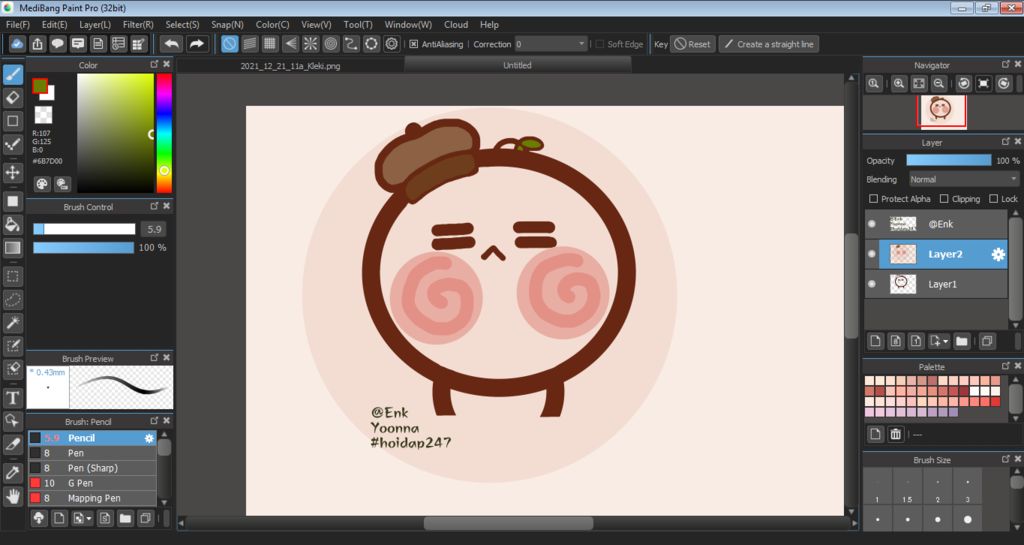Open add brush dropdown in Brush panel
Viewport: 1024px width, 545px height.
(x=89, y=519)
